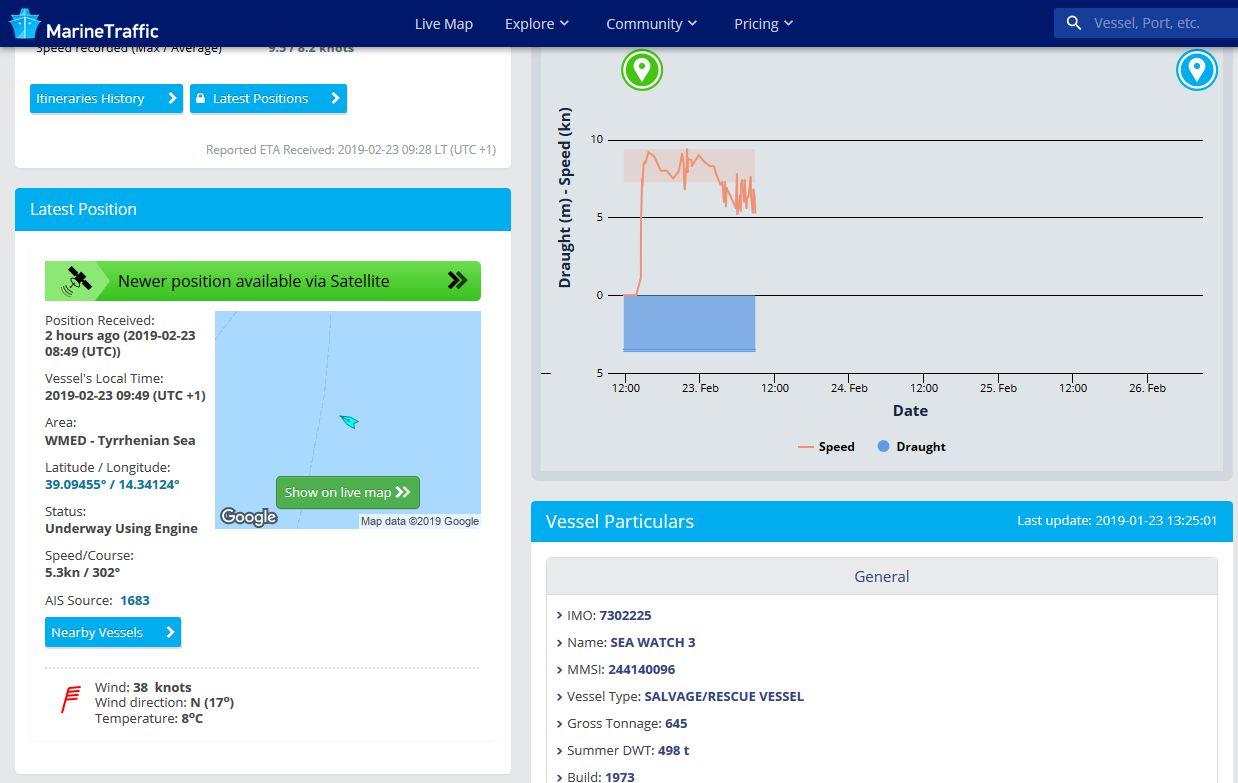Click the satellite icon in green banner
The height and width of the screenshot is (783, 1238).
tap(77, 281)
